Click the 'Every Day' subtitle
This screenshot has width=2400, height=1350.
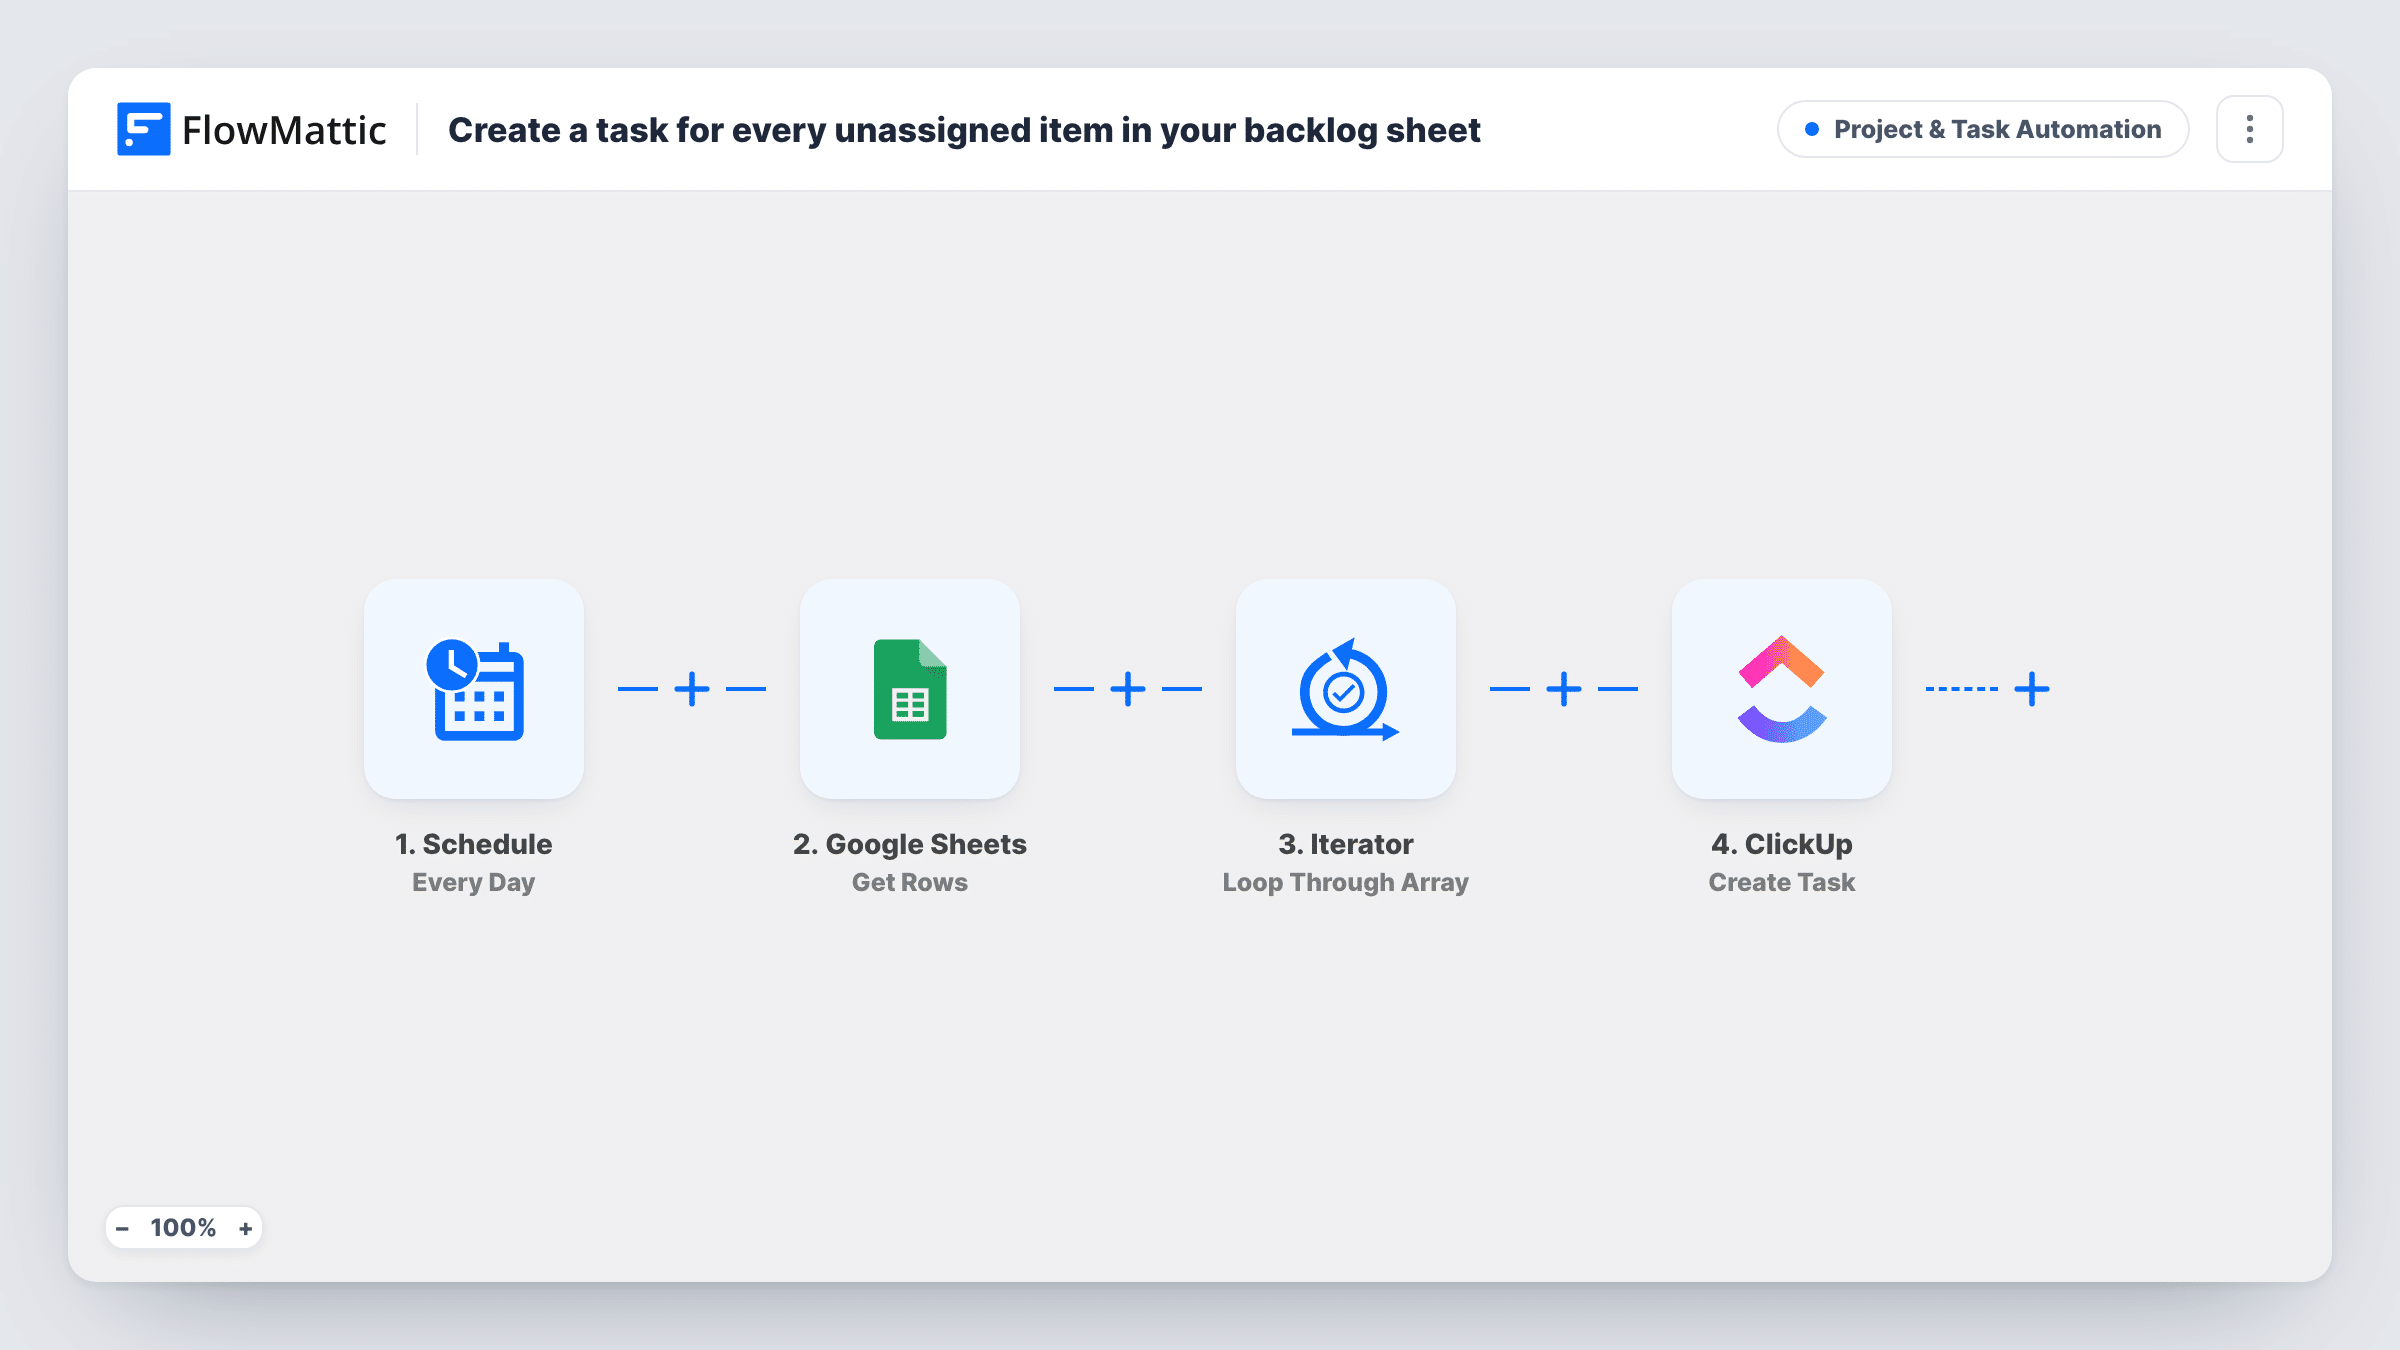(x=474, y=882)
